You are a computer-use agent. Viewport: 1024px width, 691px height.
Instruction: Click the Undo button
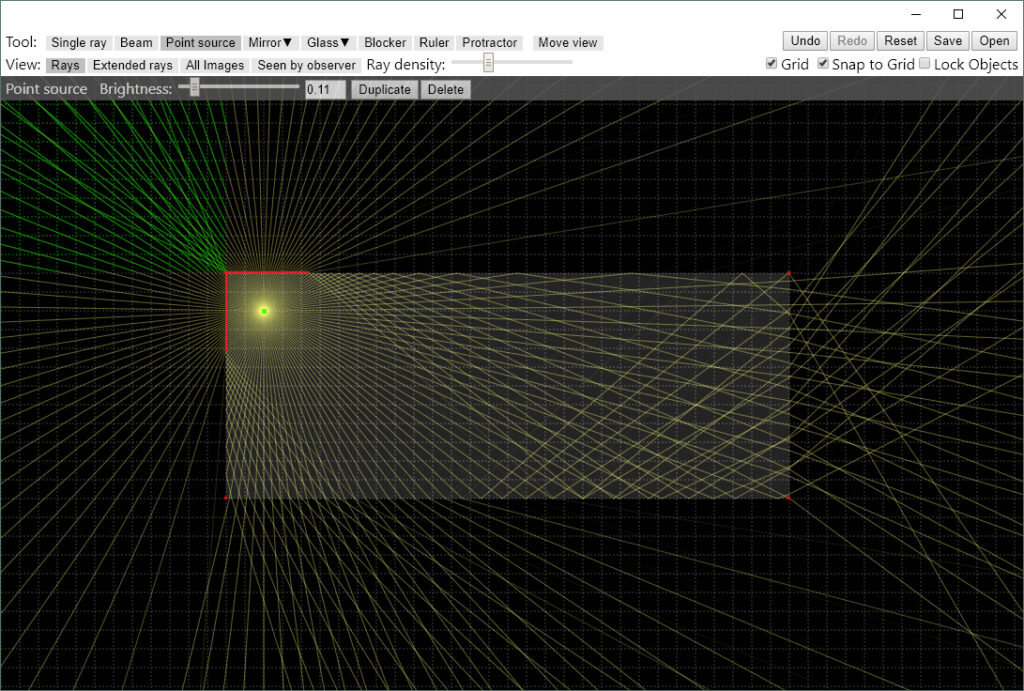coord(805,41)
